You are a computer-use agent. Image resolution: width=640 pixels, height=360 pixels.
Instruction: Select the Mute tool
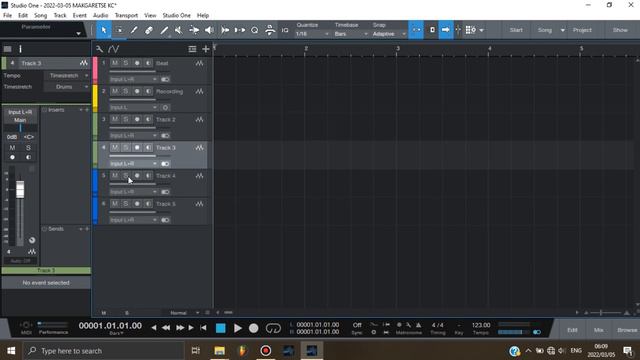tap(179, 30)
